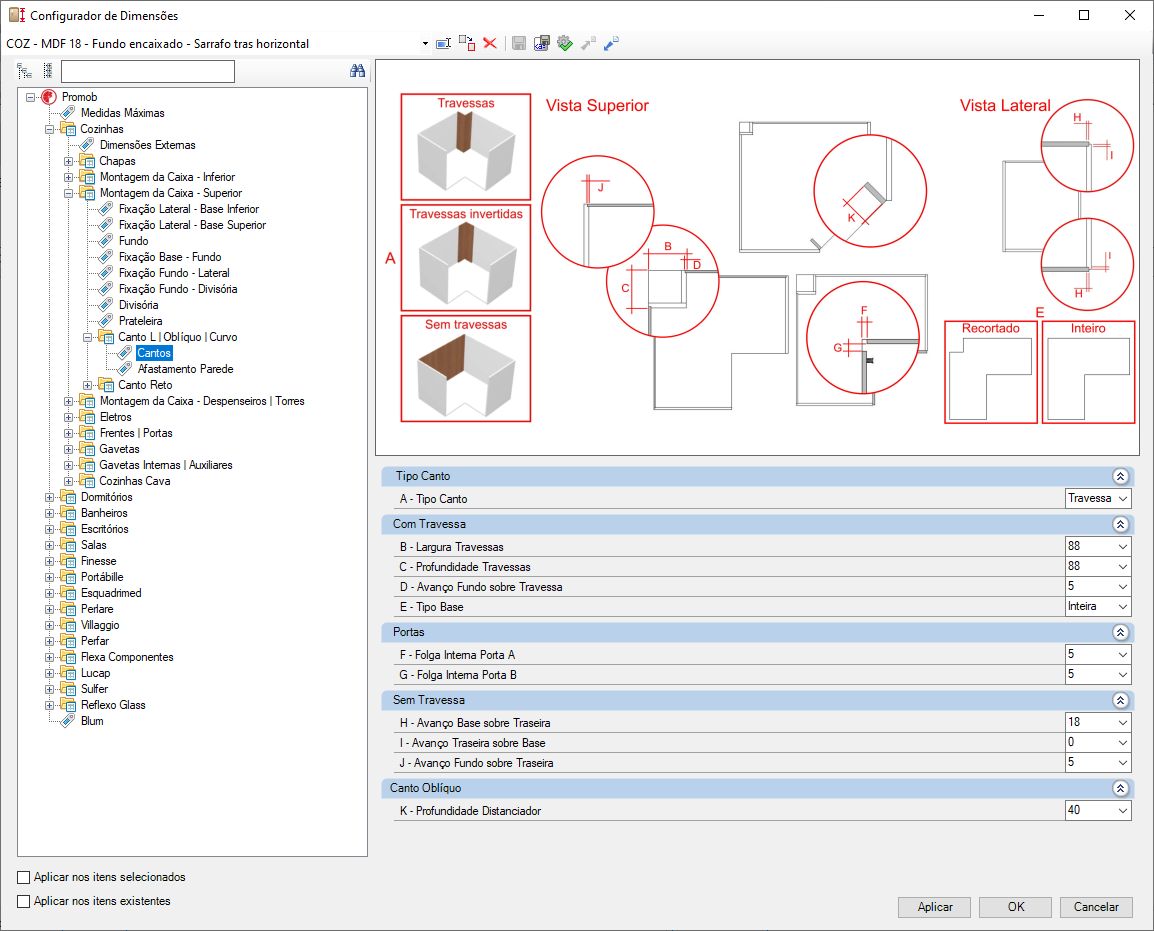The width and height of the screenshot is (1154, 931).
Task: Click the duplicate configuration icon
Action: pyautogui.click(x=467, y=43)
